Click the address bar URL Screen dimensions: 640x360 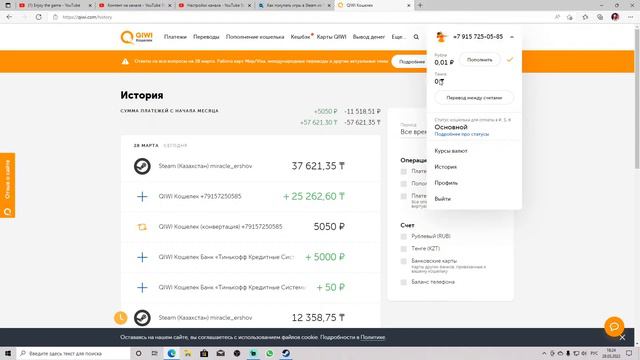87,17
